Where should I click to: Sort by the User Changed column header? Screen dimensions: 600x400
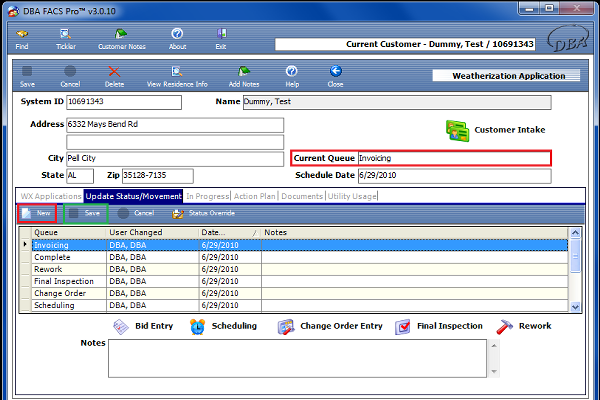point(152,233)
